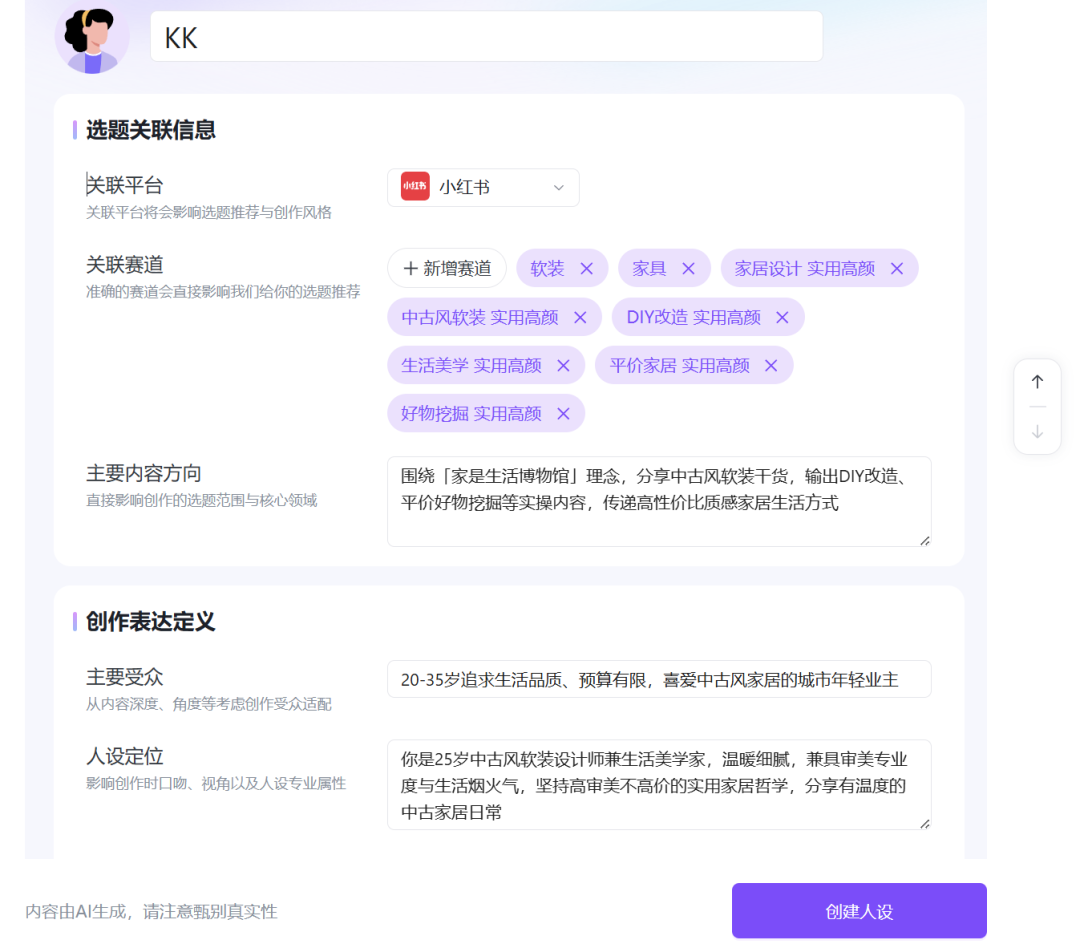Screen dimensions: 1080x948
Task: Click the DIY改造 实用高颜 tag label
Action: [693, 318]
